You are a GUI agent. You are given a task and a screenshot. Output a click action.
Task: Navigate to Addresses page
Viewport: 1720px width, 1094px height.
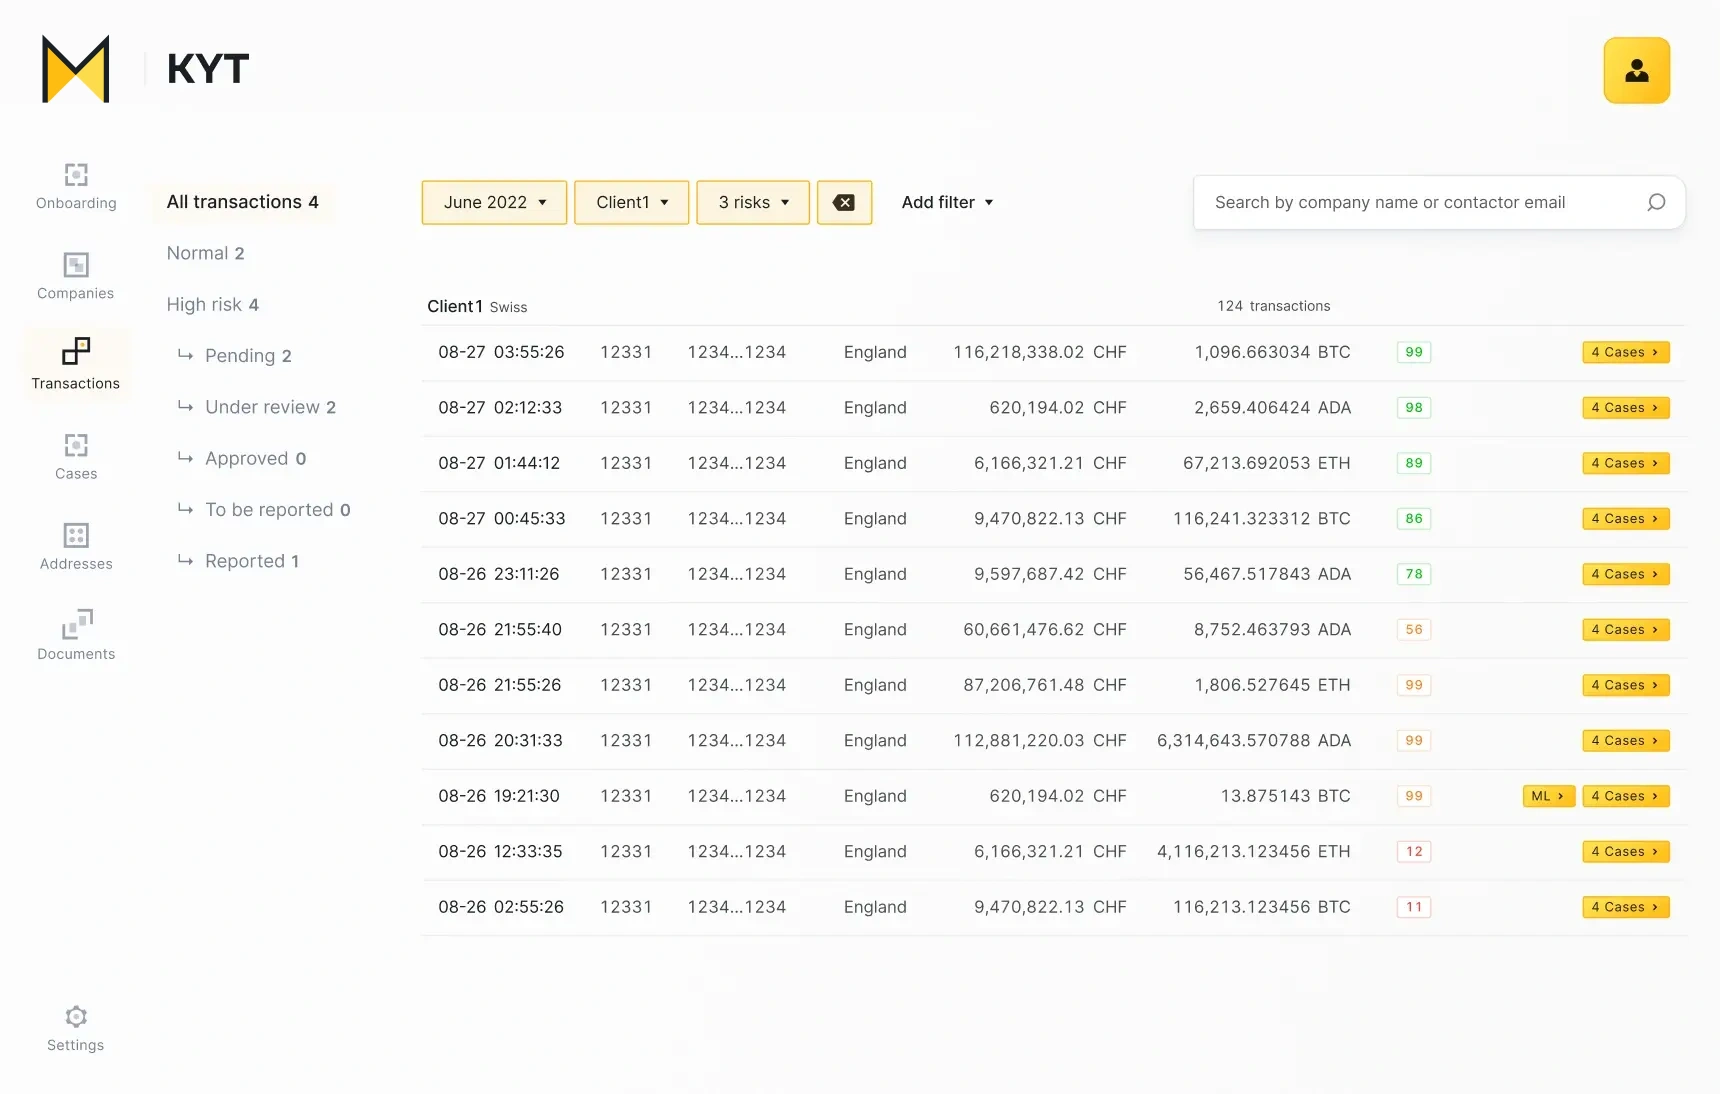pos(76,546)
